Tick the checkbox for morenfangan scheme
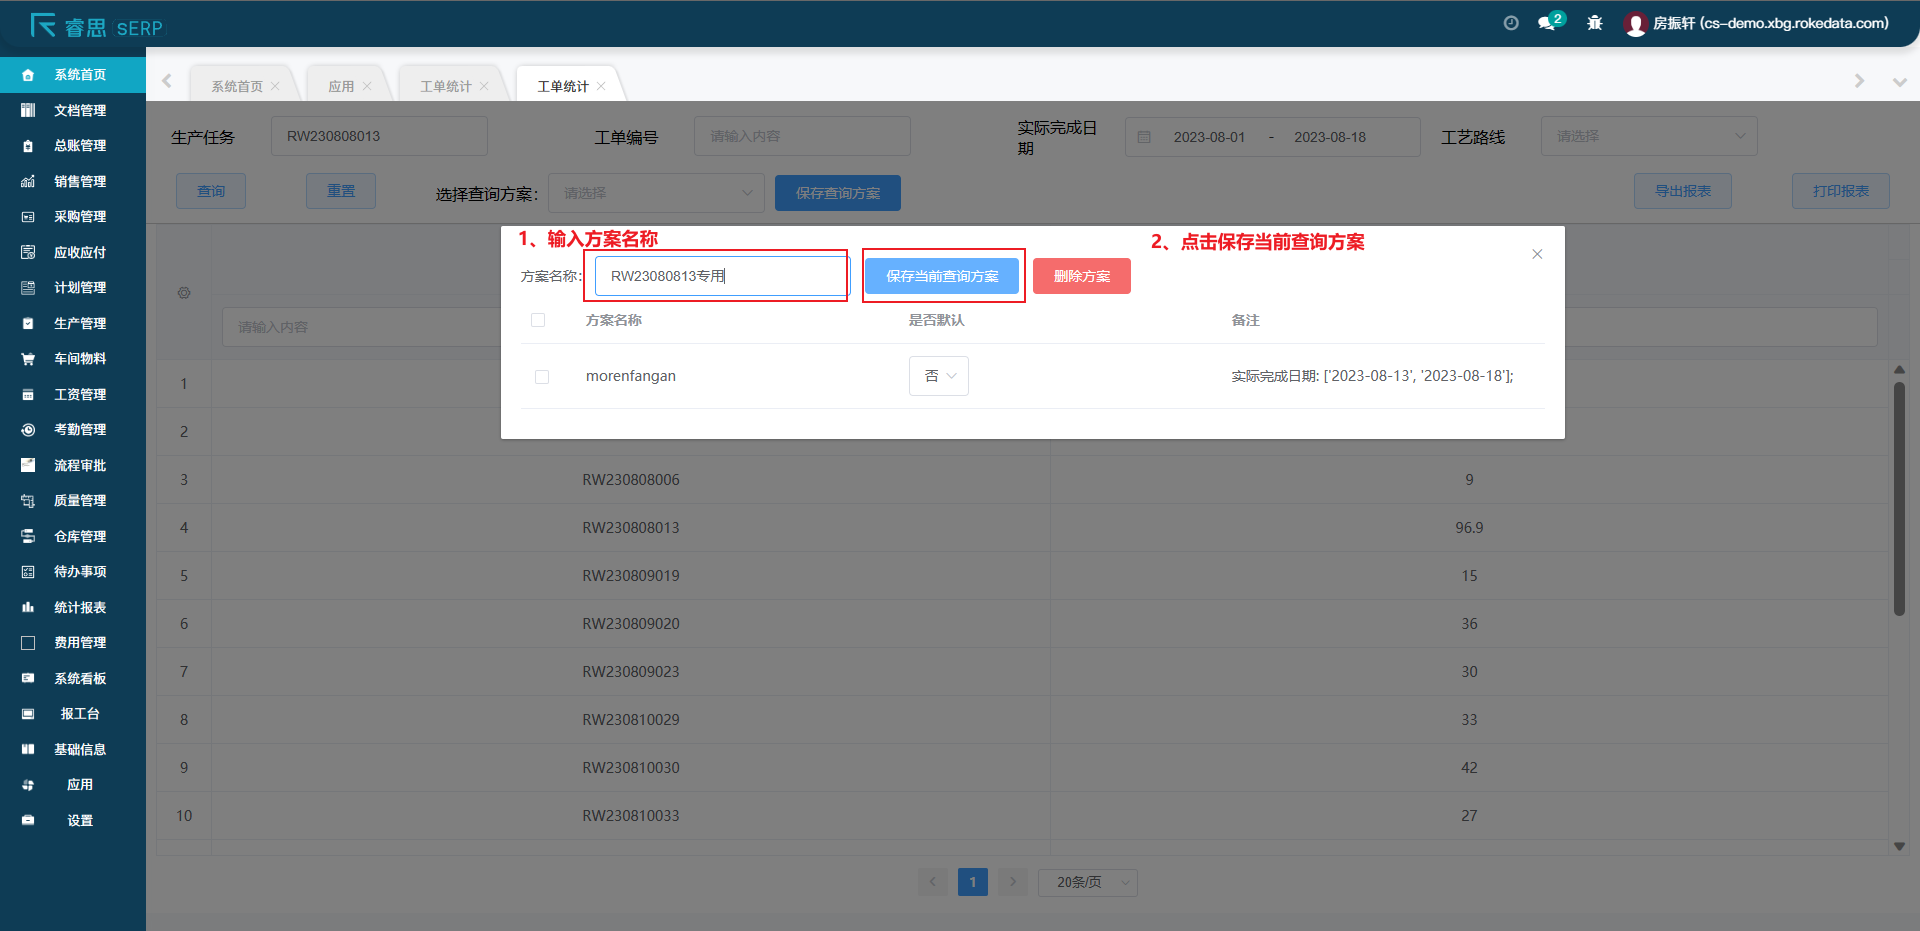Screen dimensions: 1920x931 [542, 377]
